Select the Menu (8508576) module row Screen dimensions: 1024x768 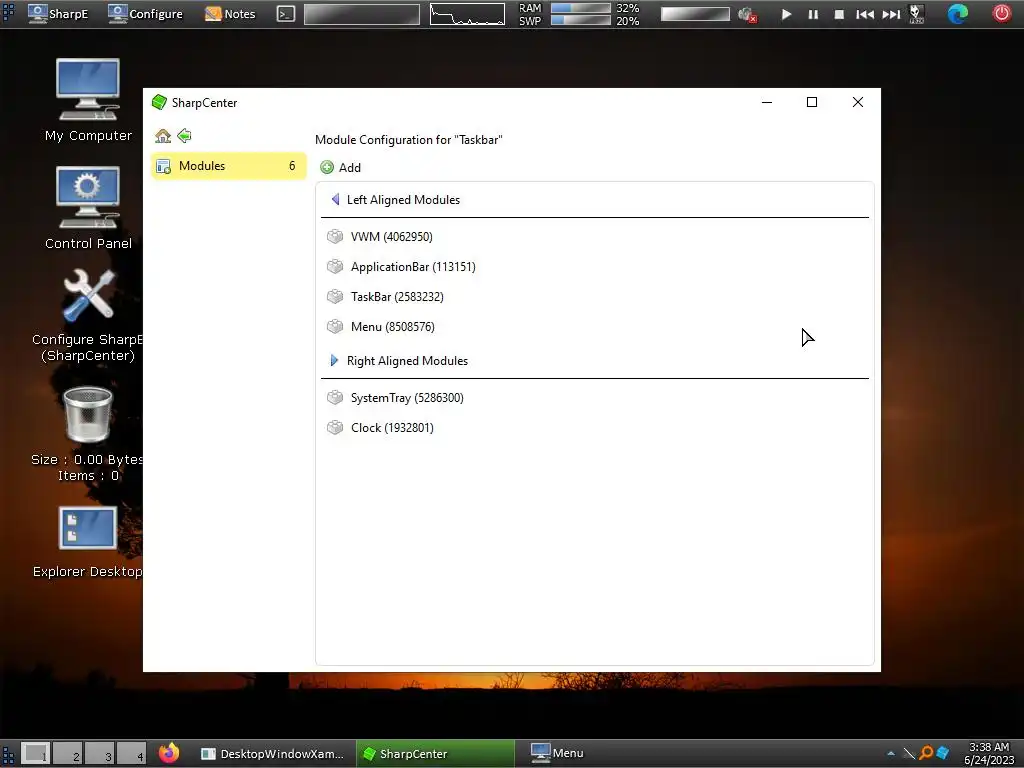pyautogui.click(x=595, y=327)
